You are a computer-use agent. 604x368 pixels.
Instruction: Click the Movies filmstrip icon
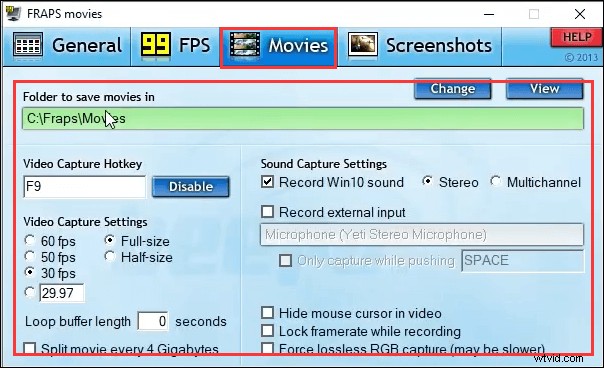[x=245, y=46]
